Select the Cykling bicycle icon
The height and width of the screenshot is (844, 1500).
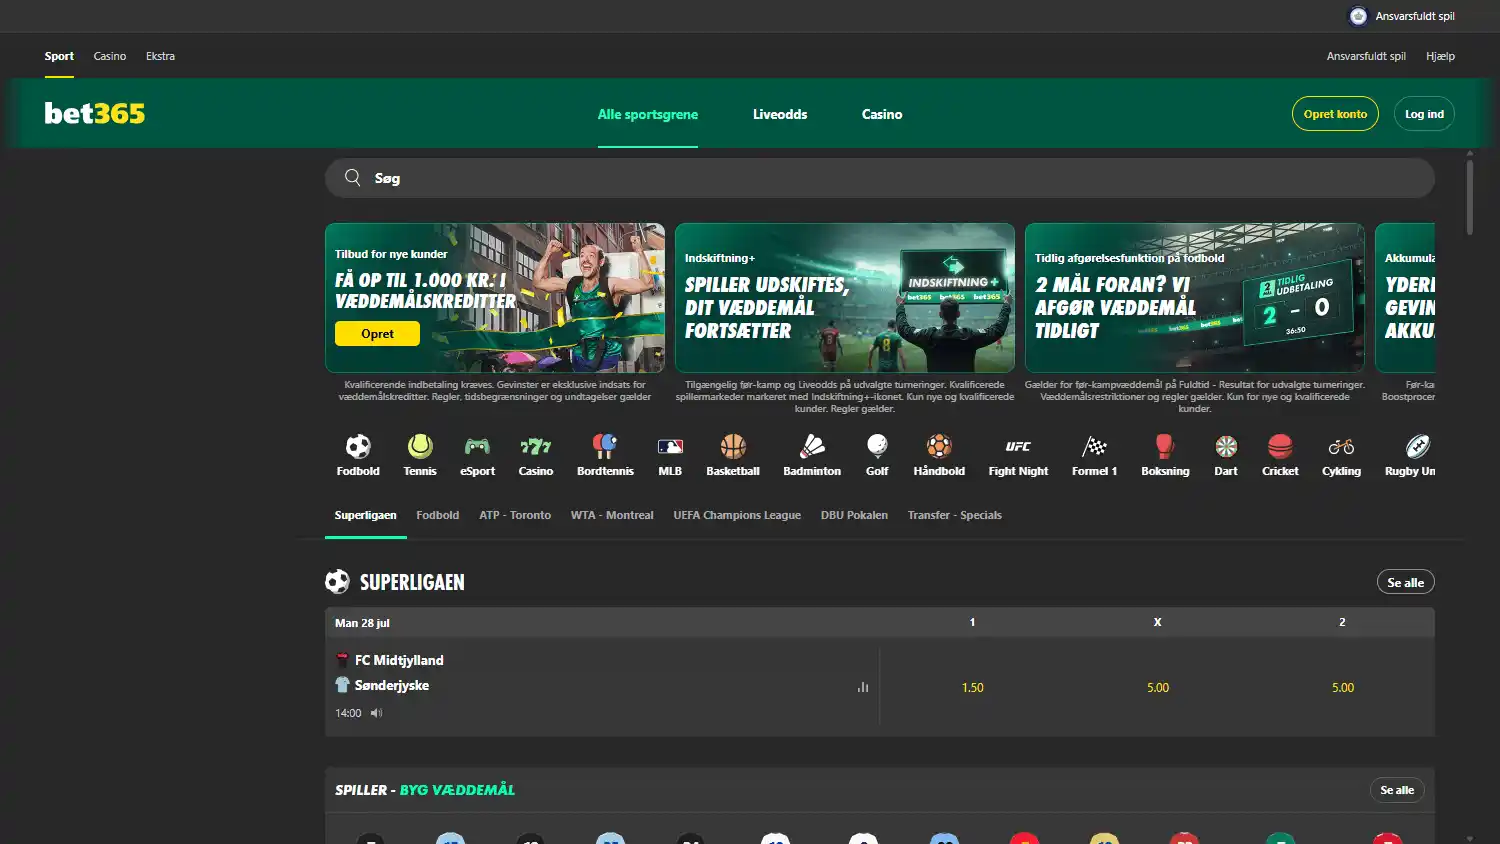[x=1341, y=446]
